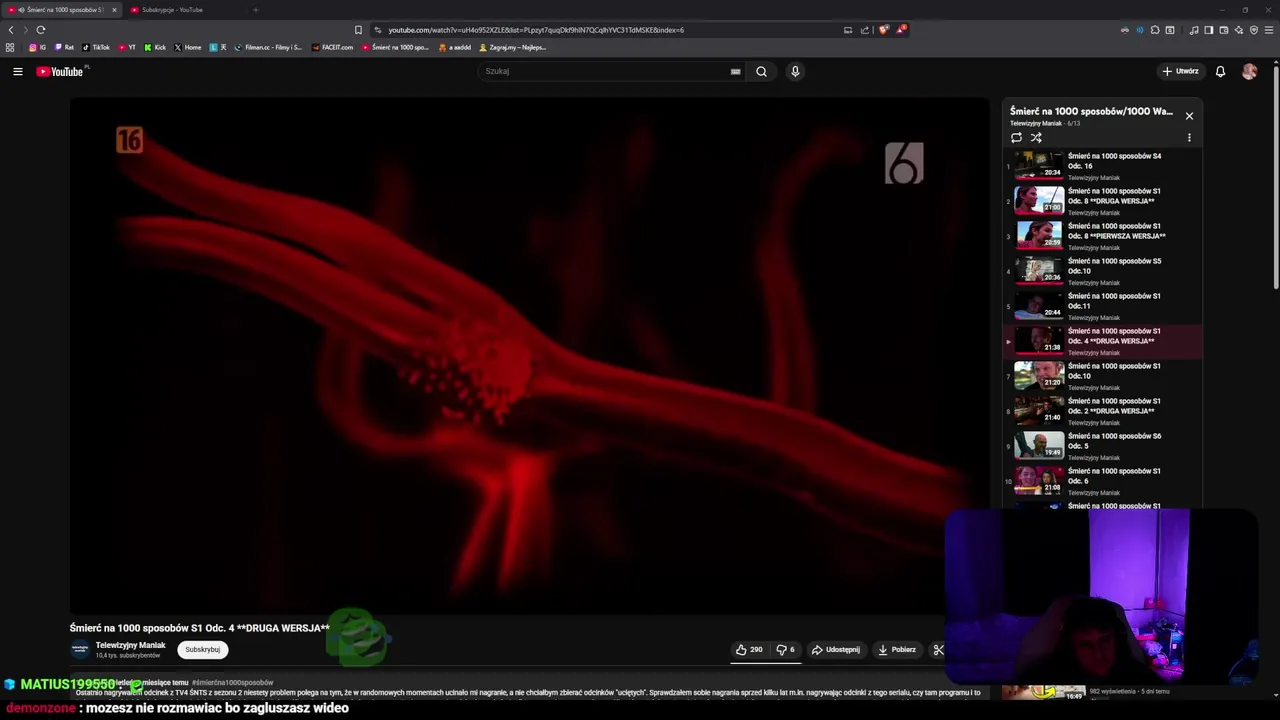Click the Udostępnij share button
This screenshot has height=720, width=1280.
(x=836, y=650)
